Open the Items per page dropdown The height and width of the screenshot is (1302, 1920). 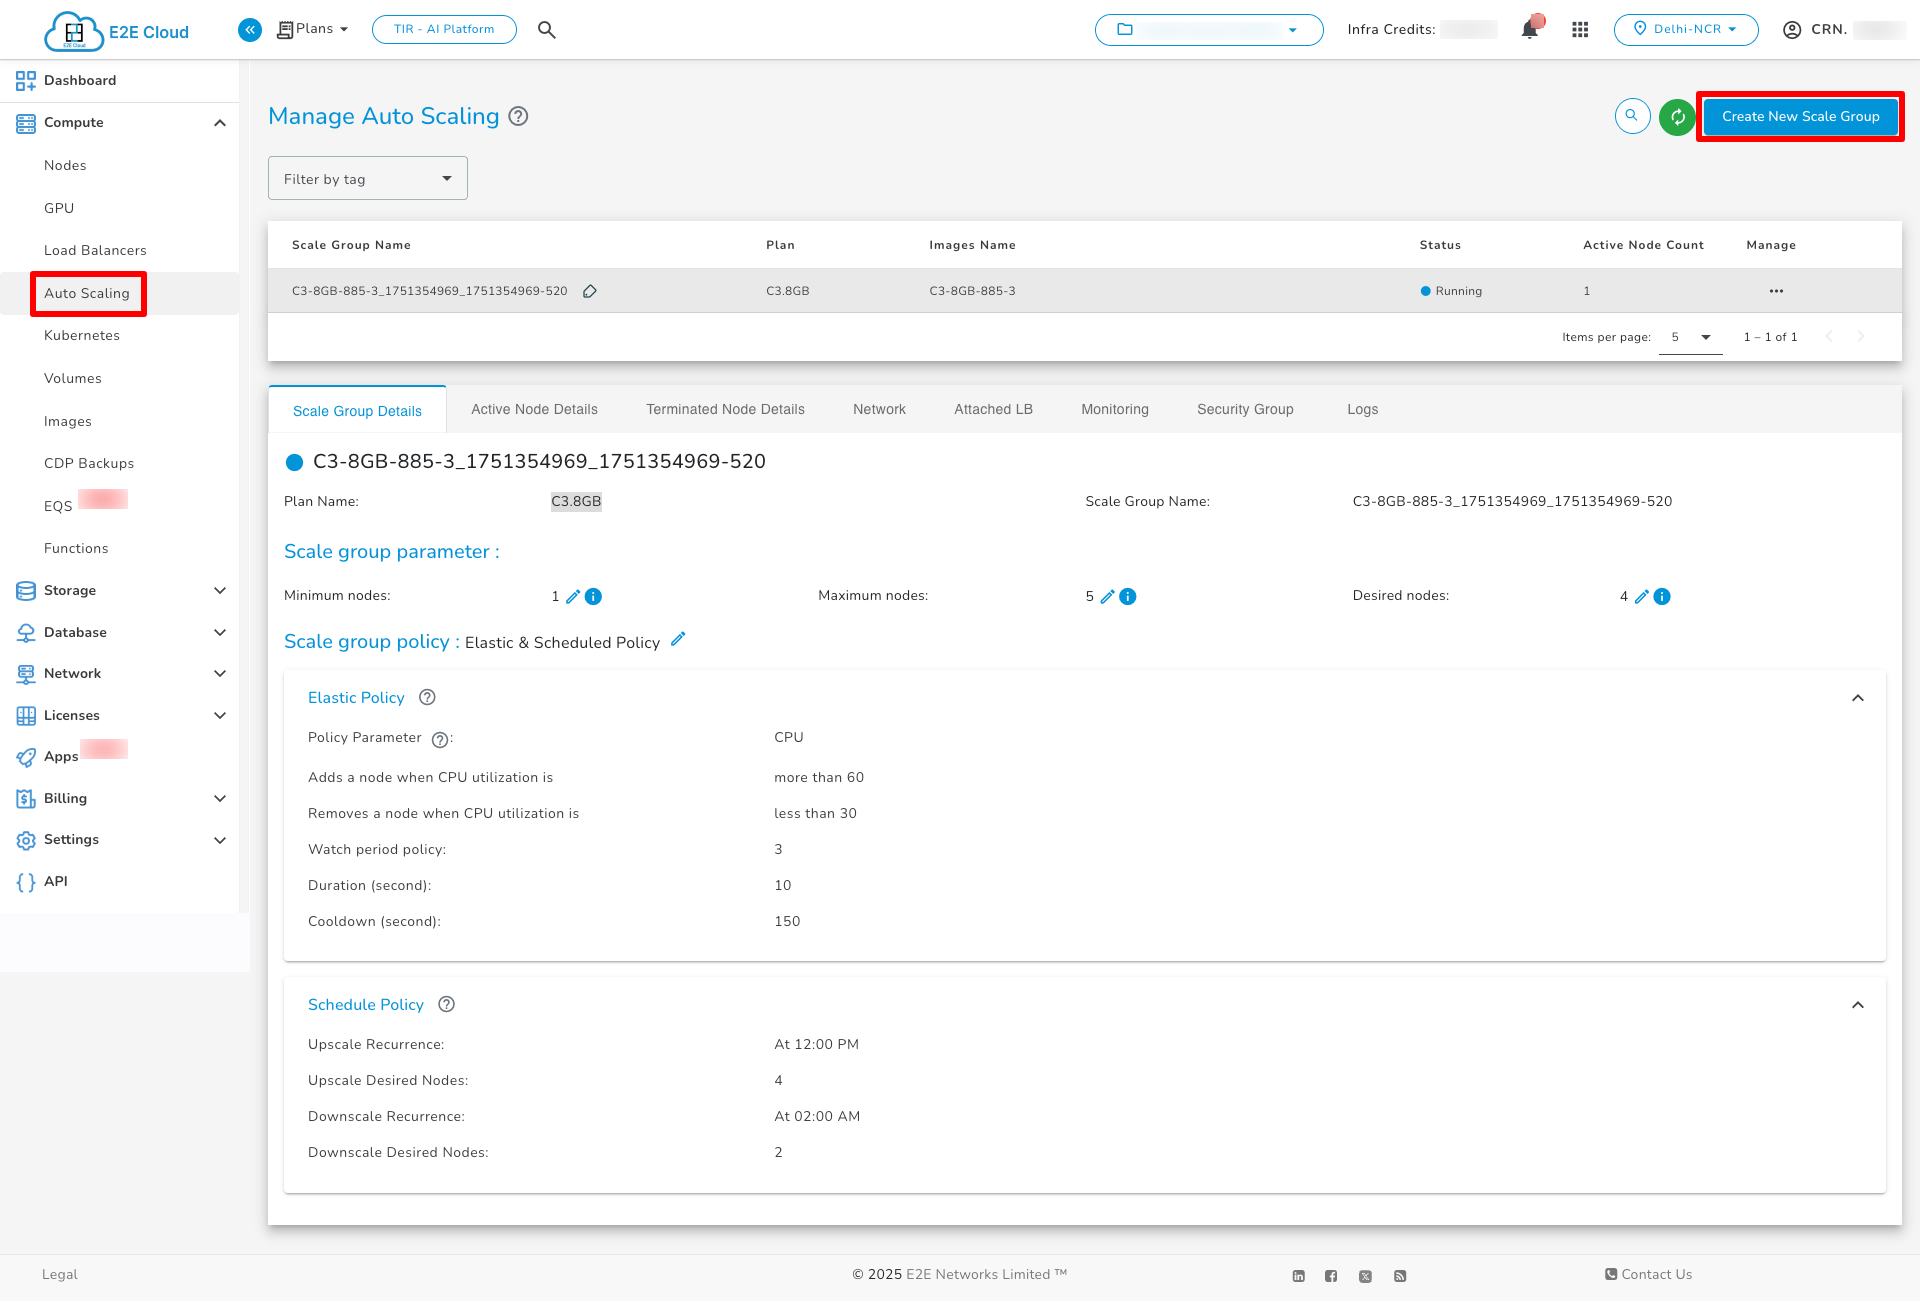click(x=1690, y=337)
